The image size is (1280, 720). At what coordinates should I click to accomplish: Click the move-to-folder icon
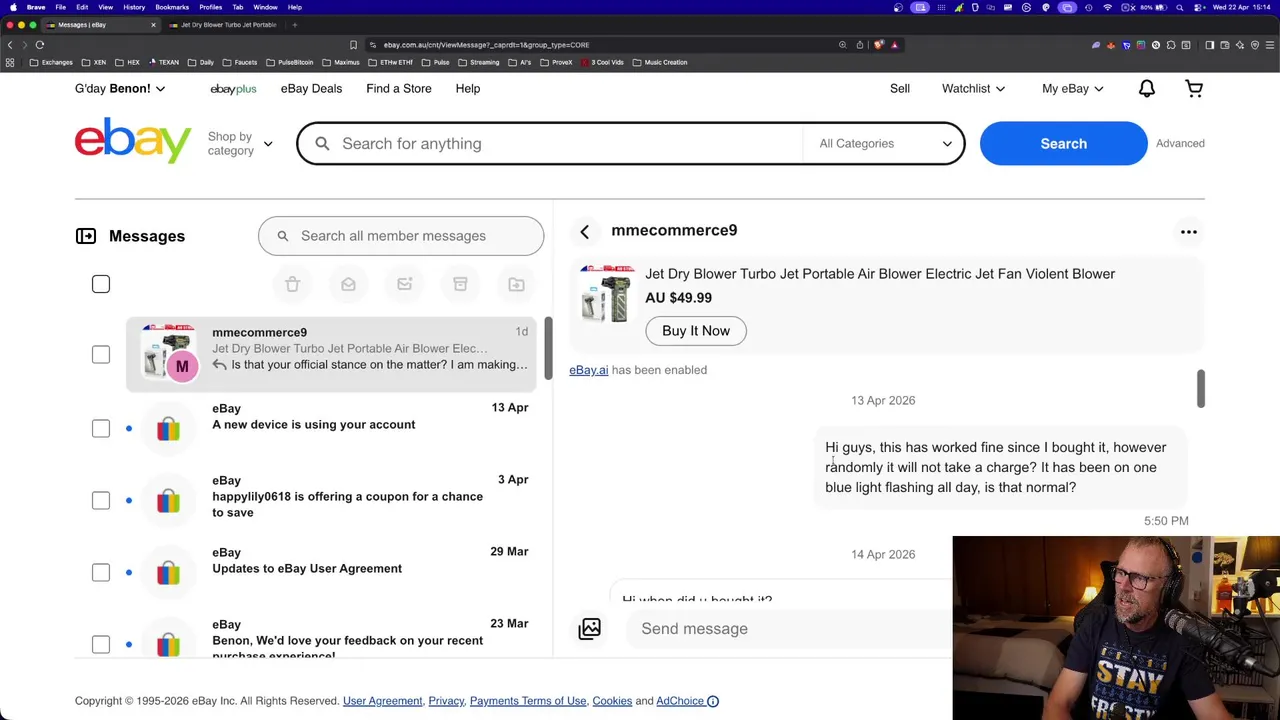tap(516, 285)
